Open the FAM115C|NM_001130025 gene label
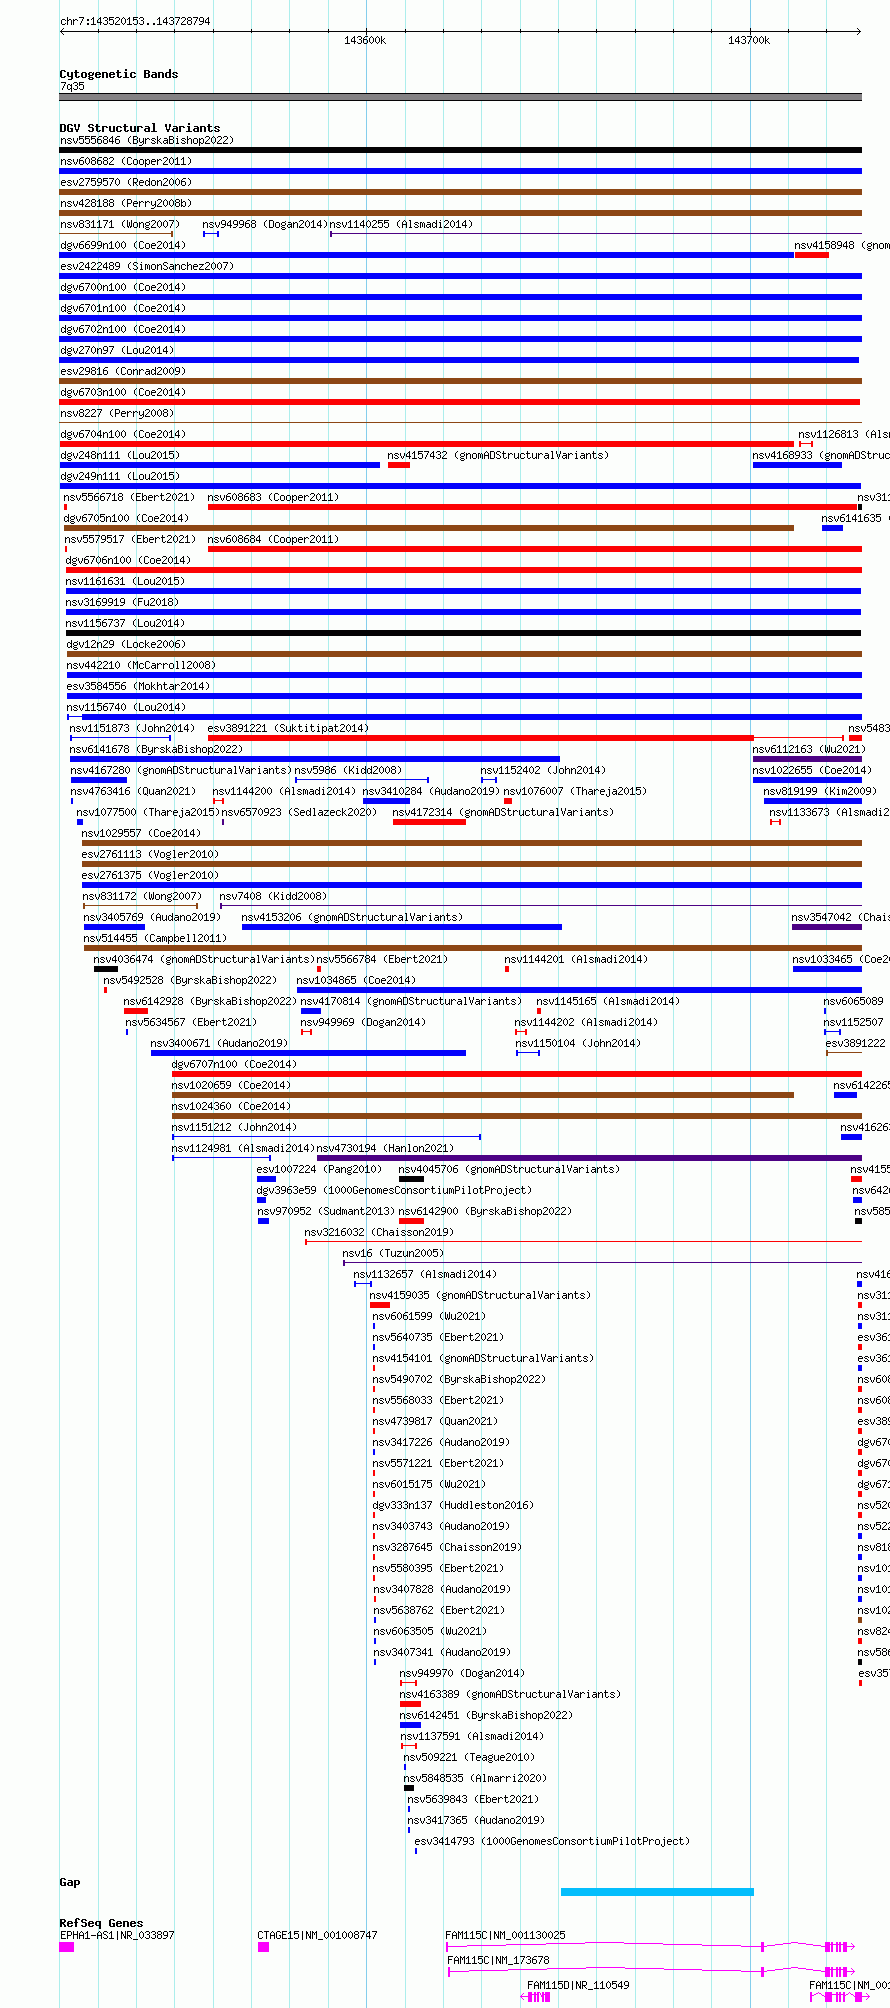This screenshot has height=2008, width=890. [506, 1935]
